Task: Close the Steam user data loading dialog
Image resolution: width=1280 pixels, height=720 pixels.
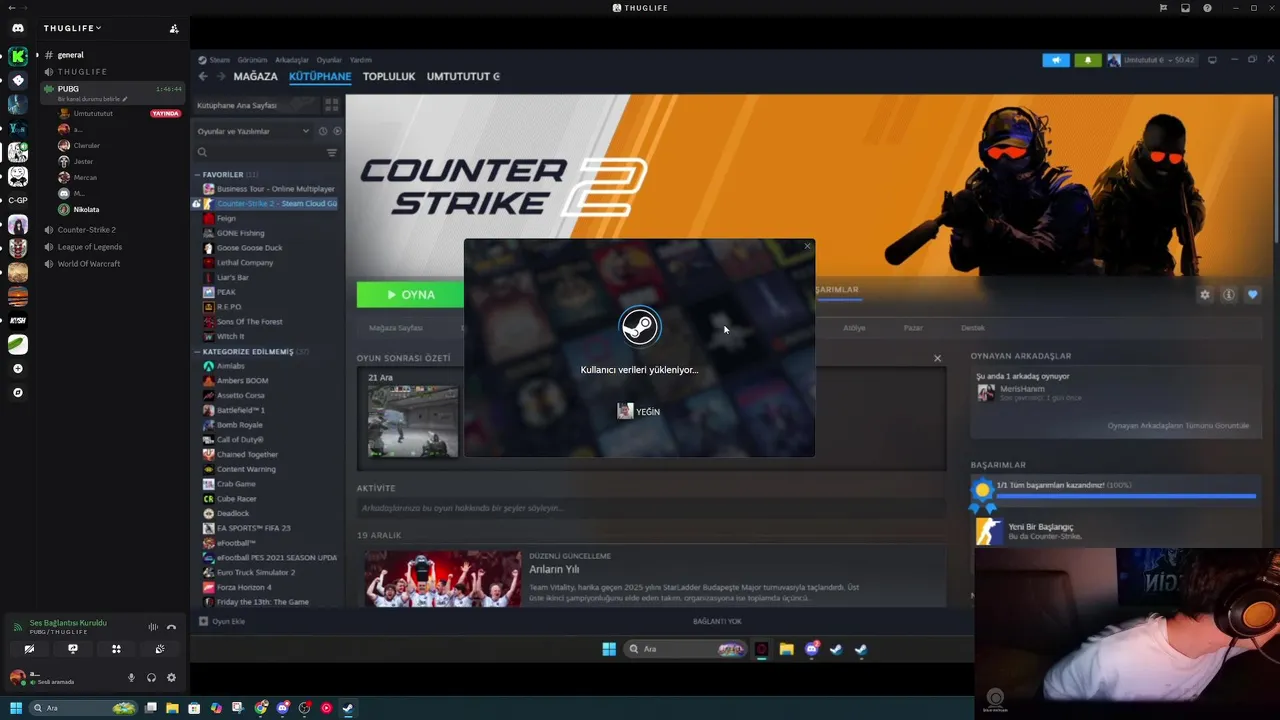Action: point(808,246)
